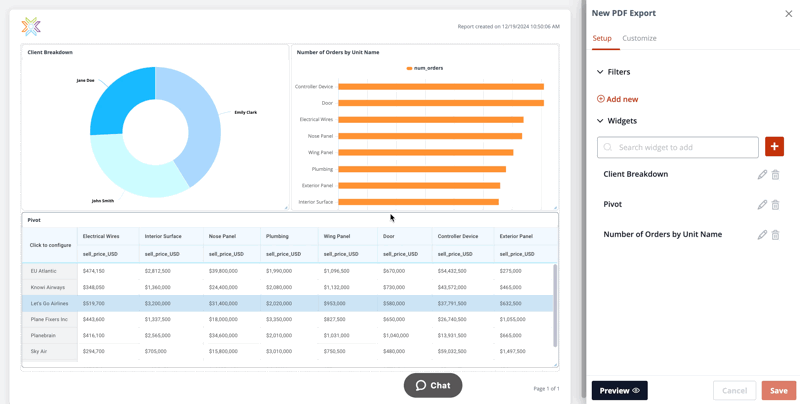Screen dimensions: 800x404
Task: Open the Chat bubble
Action: 433,385
